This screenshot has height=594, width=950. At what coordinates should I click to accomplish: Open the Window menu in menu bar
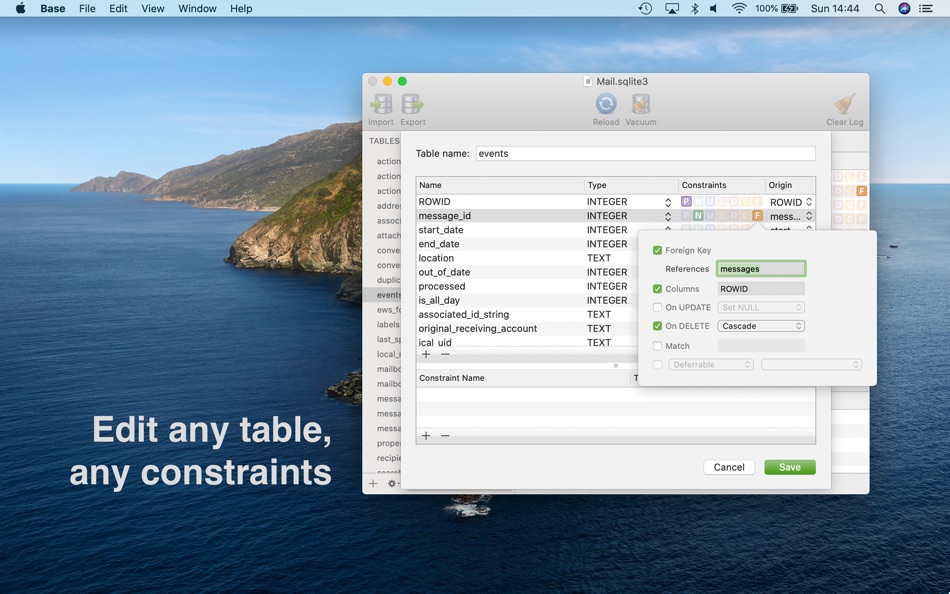[x=197, y=8]
